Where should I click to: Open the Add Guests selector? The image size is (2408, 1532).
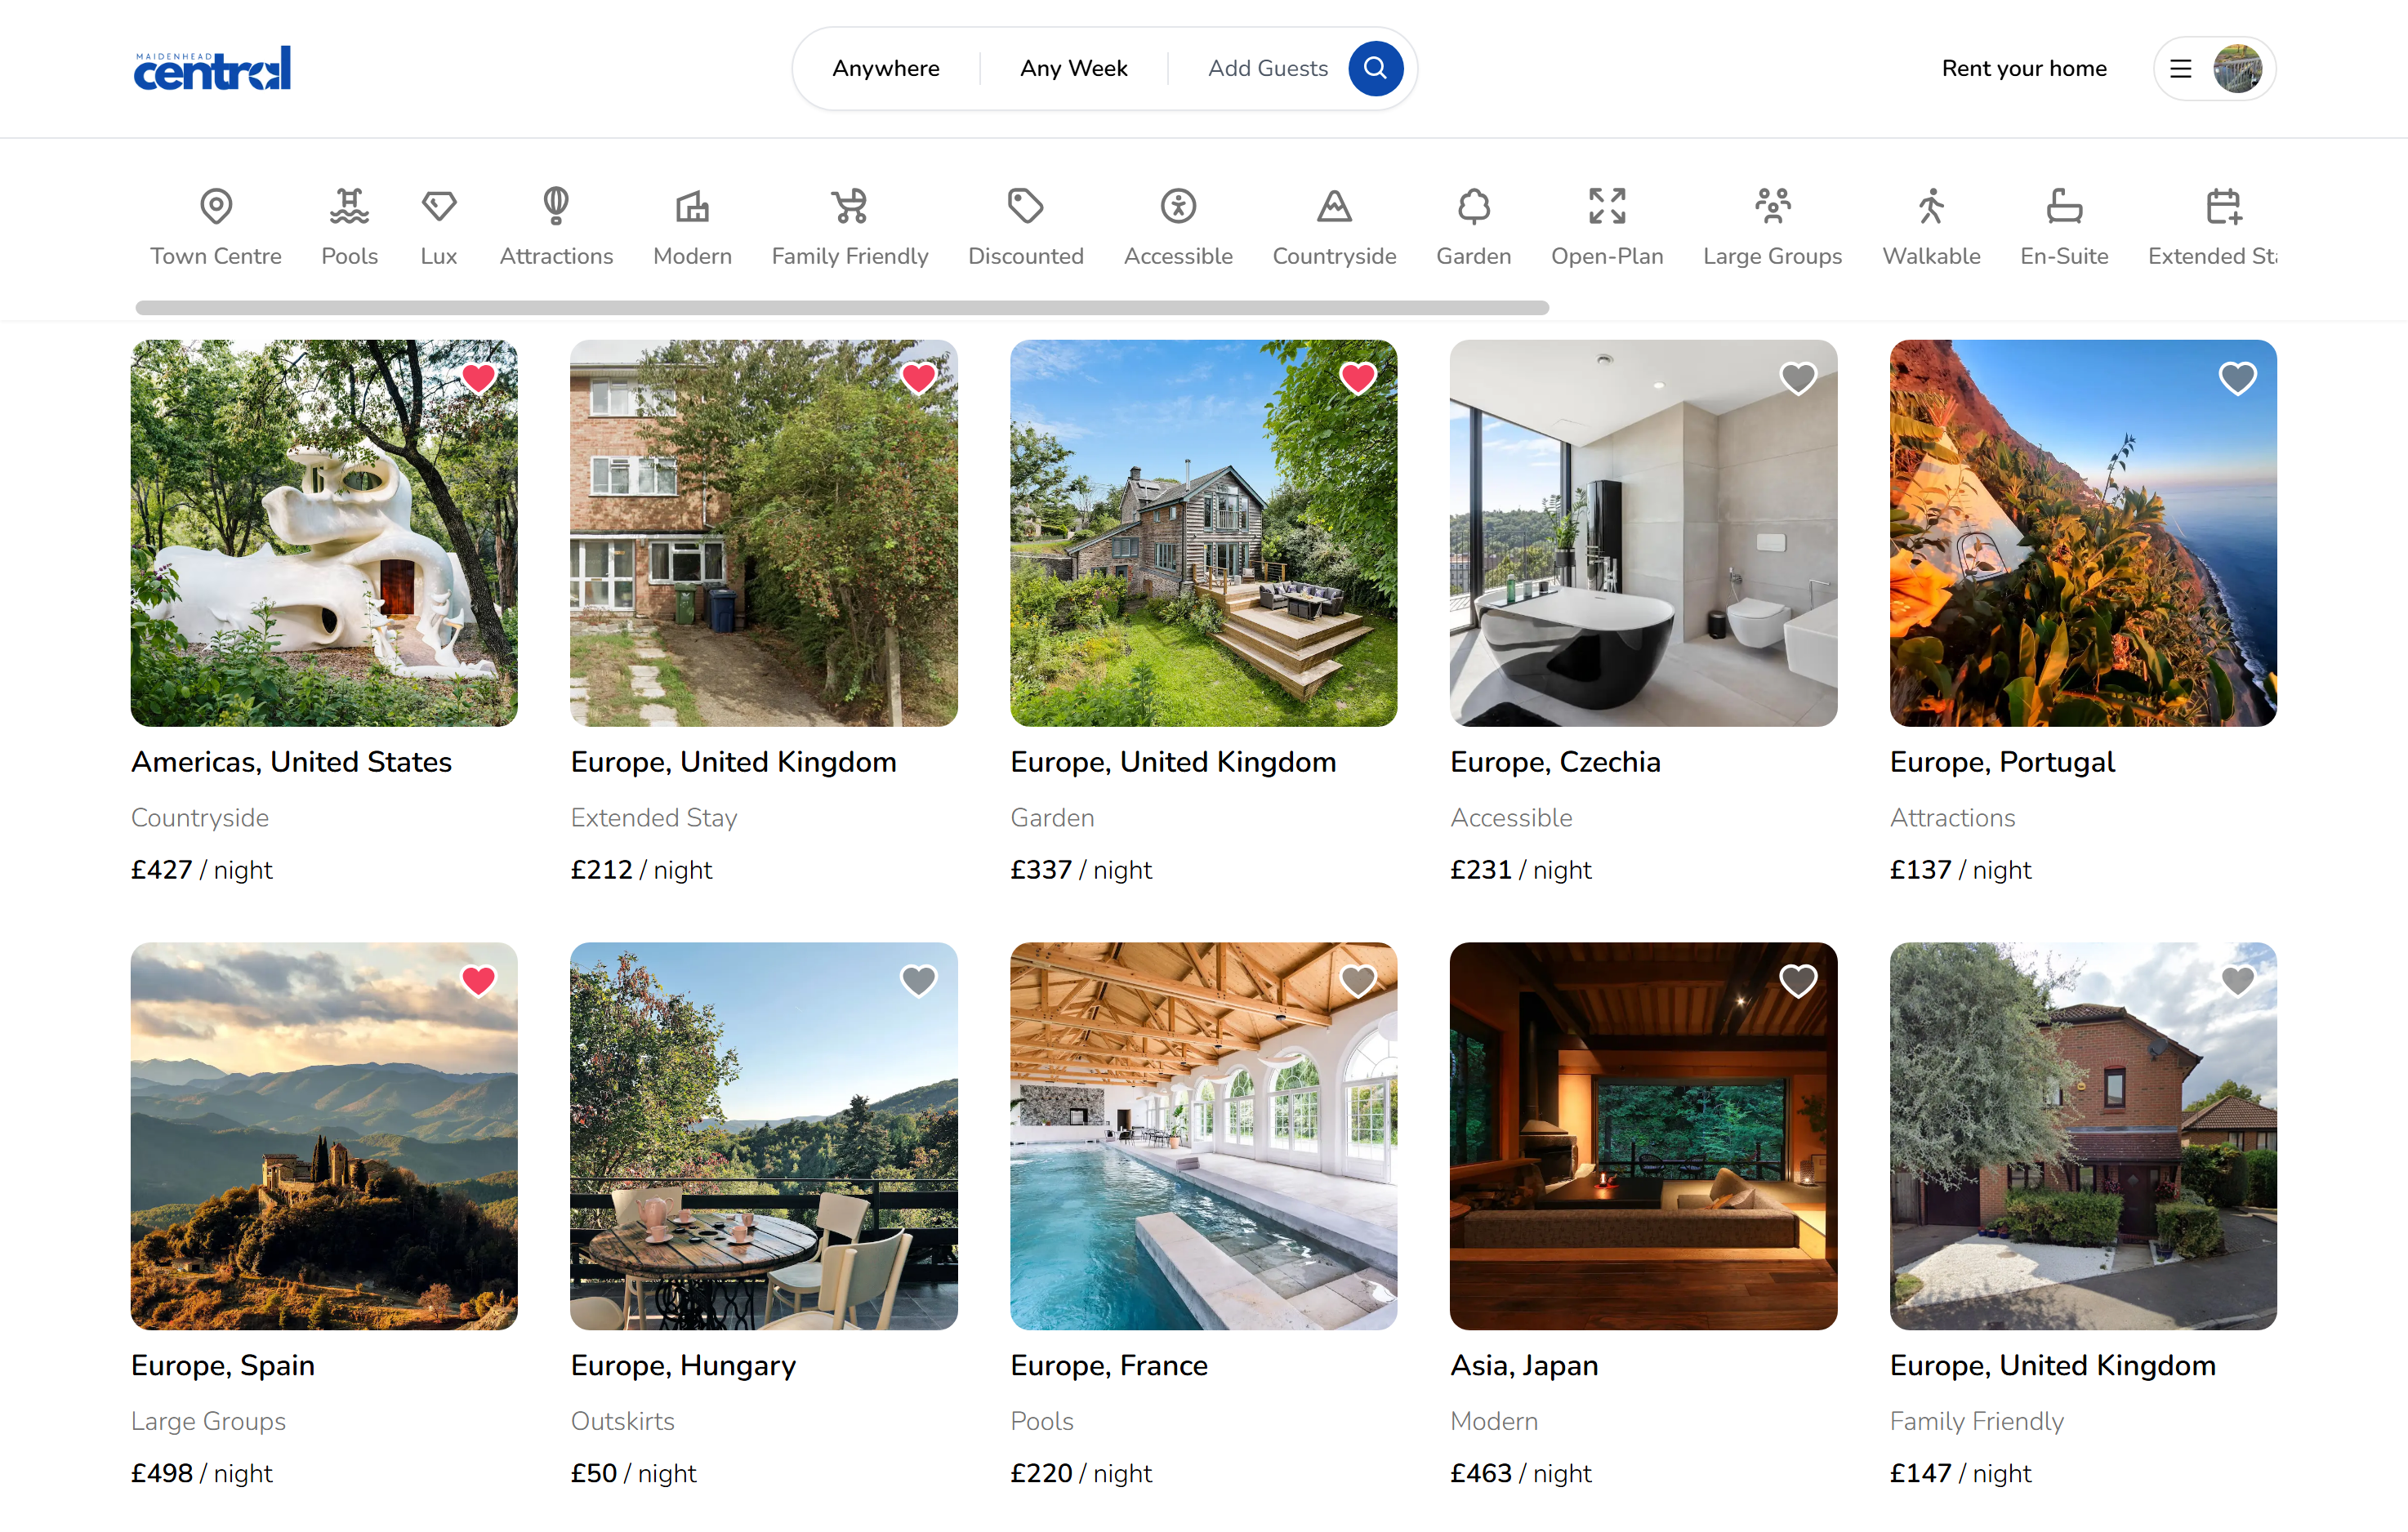[1267, 68]
